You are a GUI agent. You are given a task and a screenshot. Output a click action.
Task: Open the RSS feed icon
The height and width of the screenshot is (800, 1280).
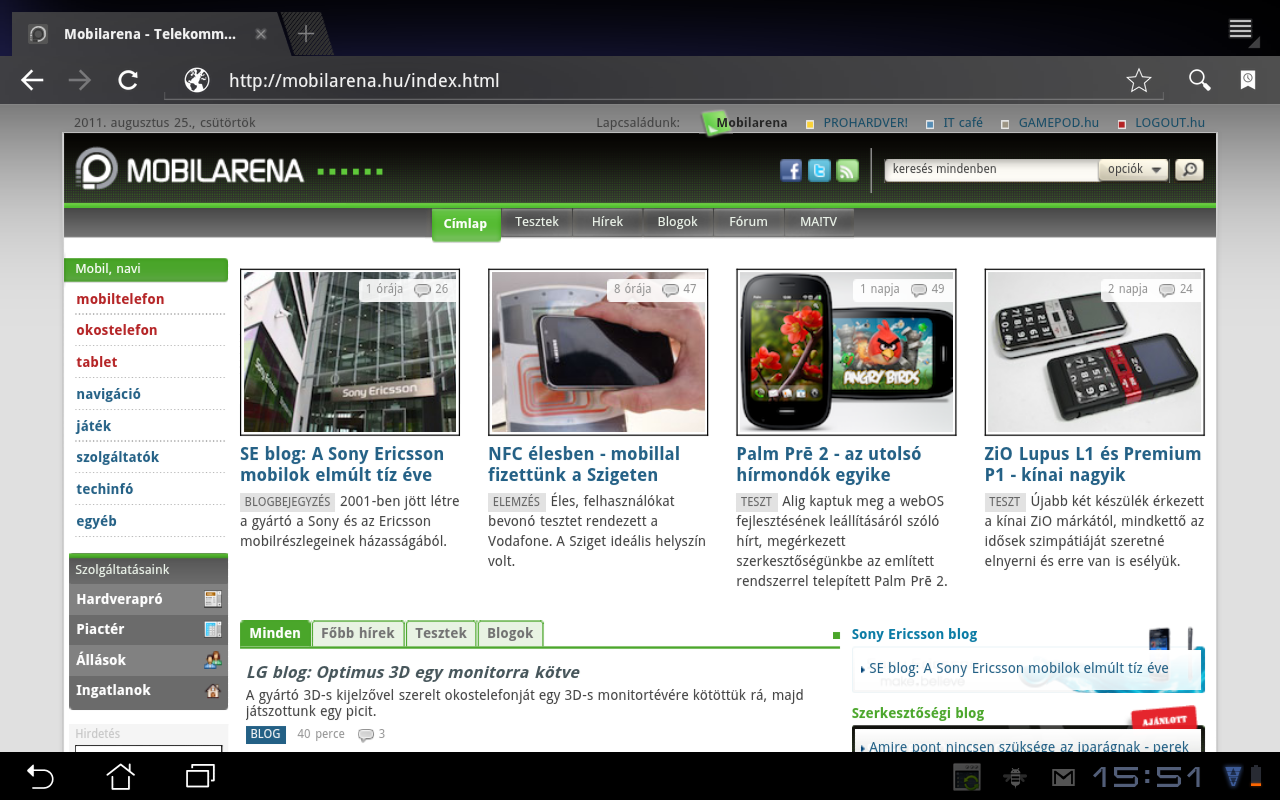click(847, 170)
